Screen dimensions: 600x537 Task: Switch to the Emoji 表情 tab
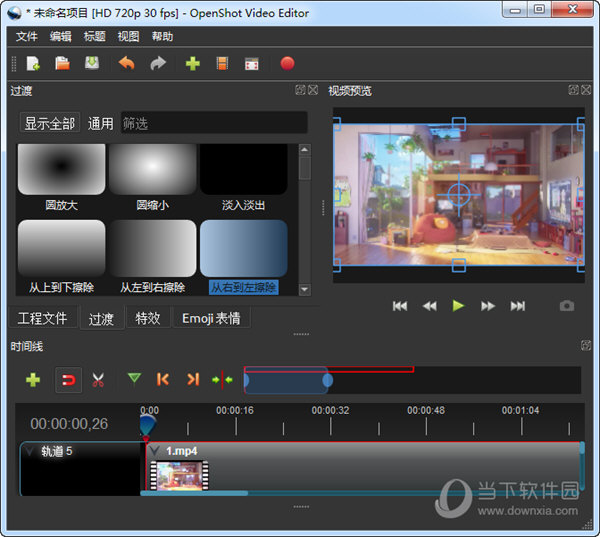(x=212, y=318)
